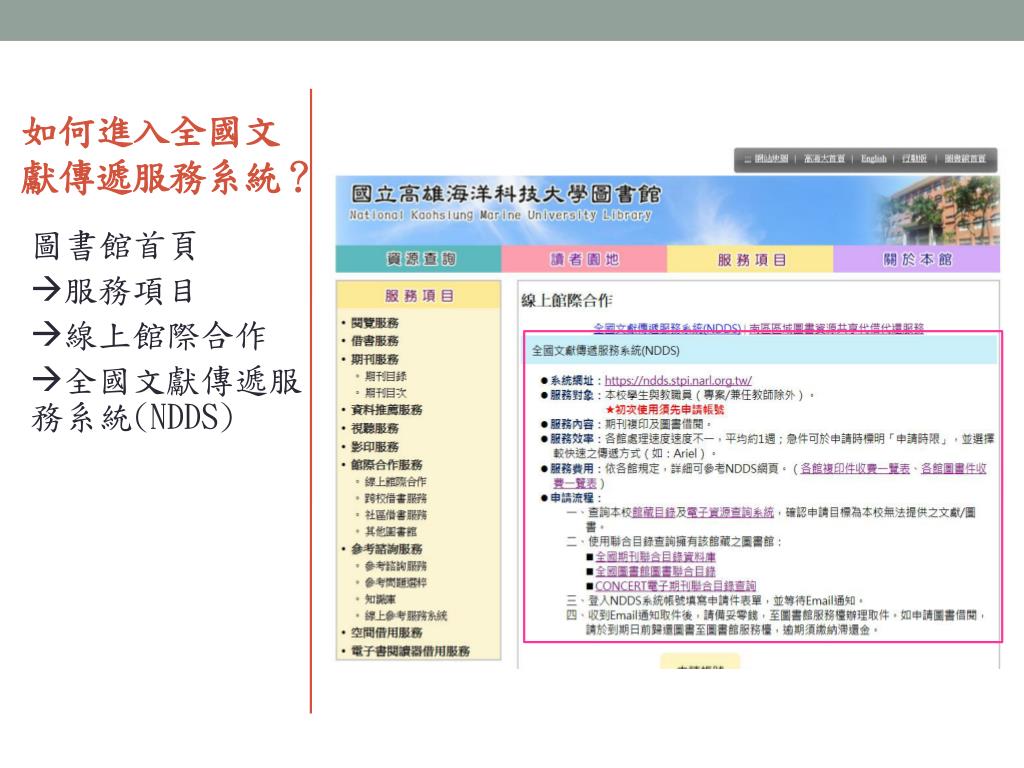Open the 館藏目錄 link in 申請流程

[654, 512]
